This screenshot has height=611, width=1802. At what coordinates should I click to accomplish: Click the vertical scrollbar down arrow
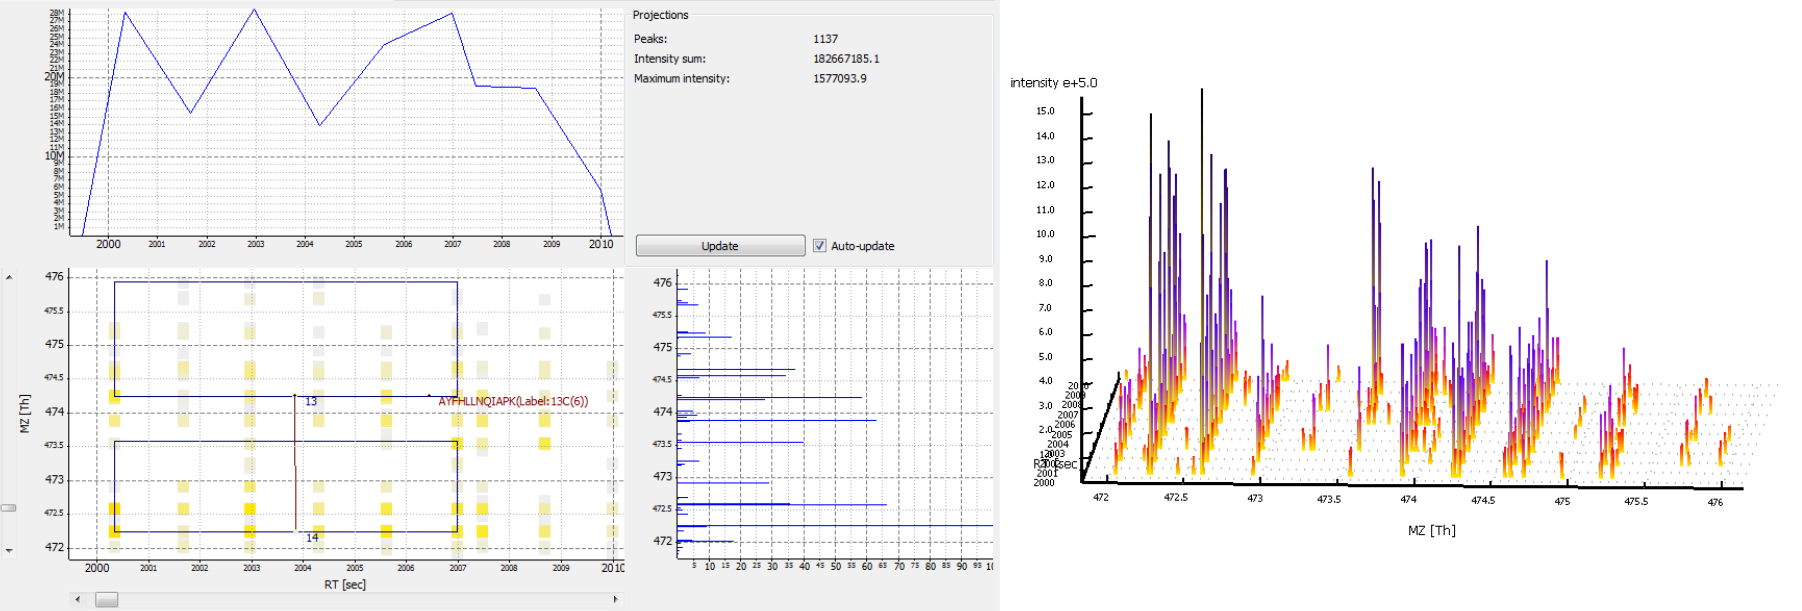(9, 550)
